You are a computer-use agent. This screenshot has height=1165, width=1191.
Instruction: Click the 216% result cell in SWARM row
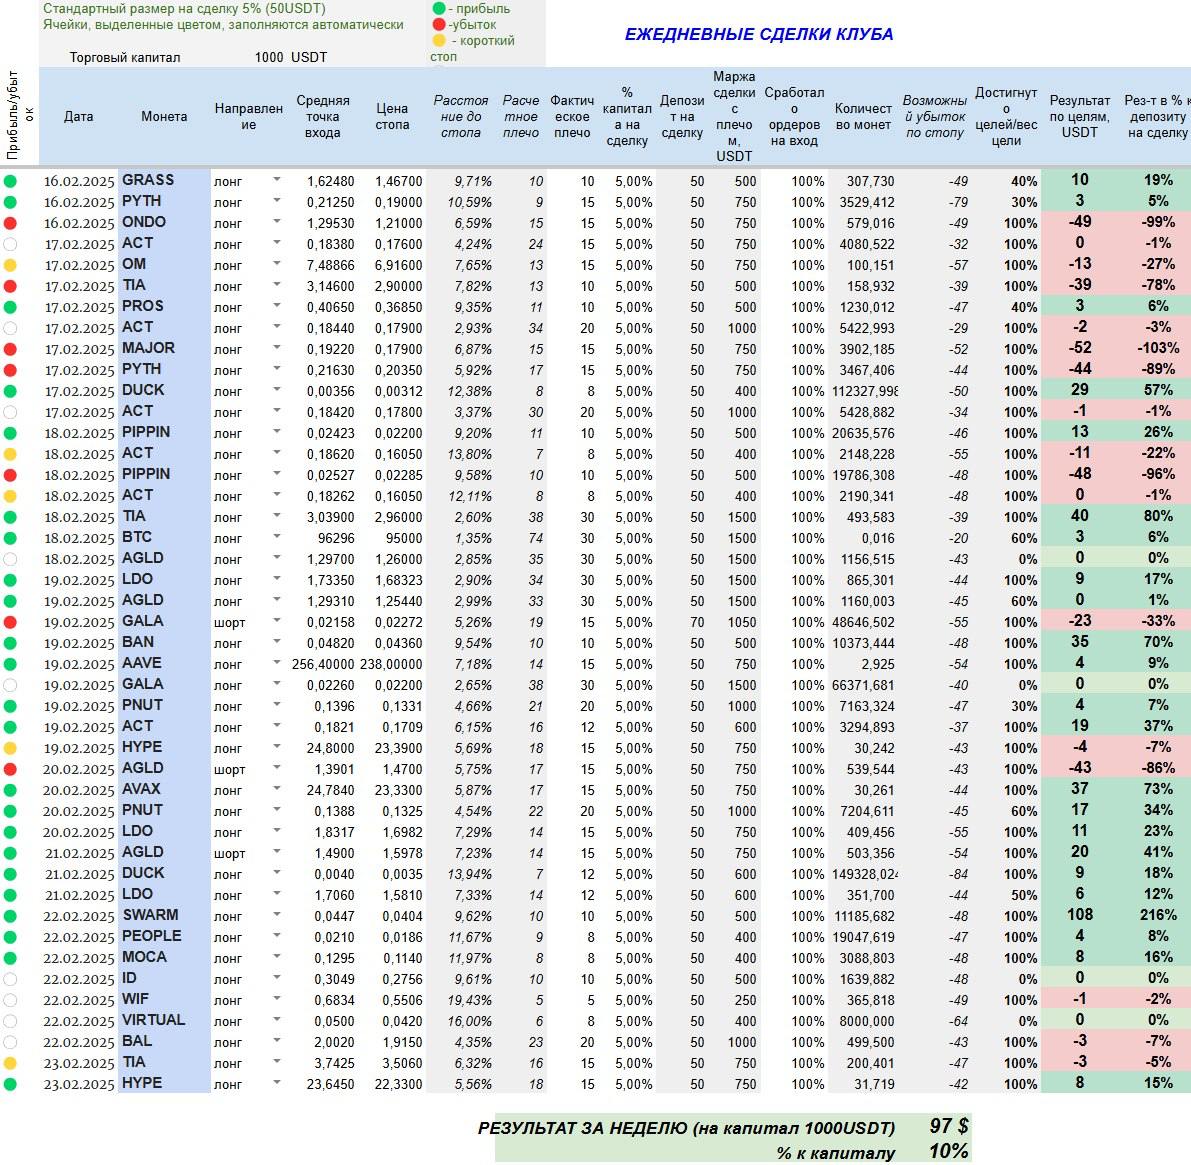point(1158,915)
